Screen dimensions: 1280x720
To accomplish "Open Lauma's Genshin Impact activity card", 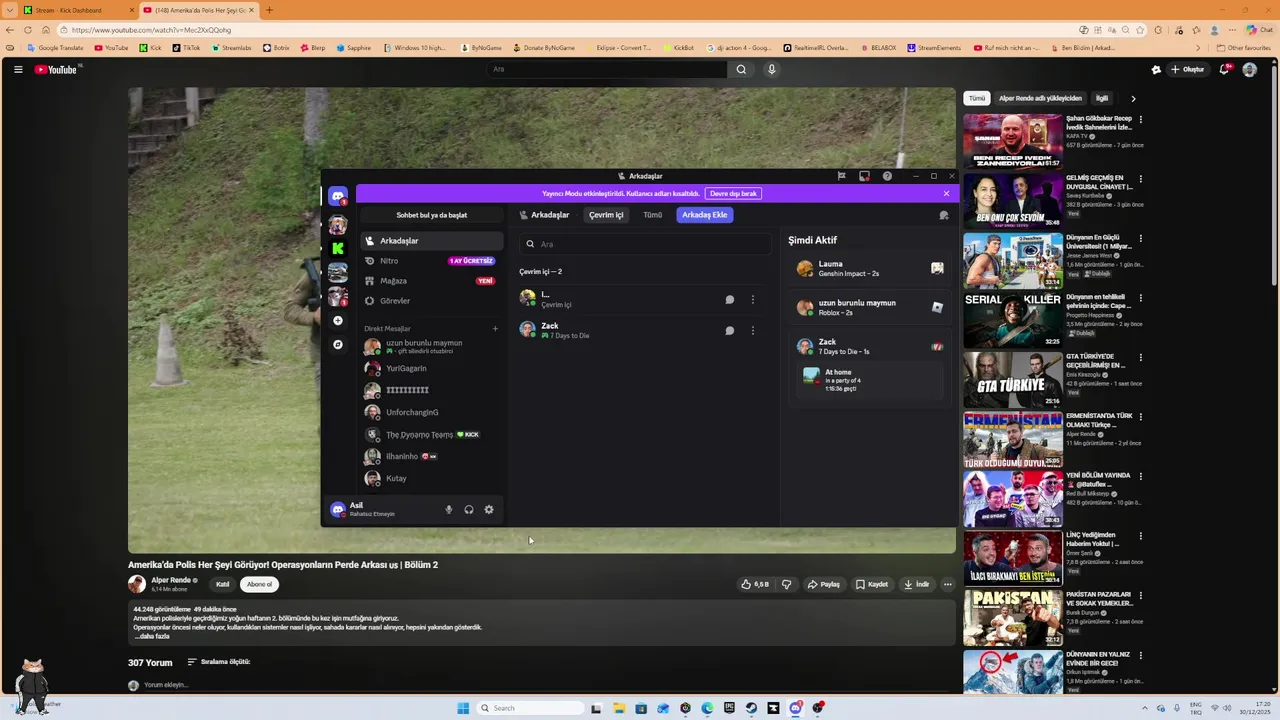I will [870, 268].
